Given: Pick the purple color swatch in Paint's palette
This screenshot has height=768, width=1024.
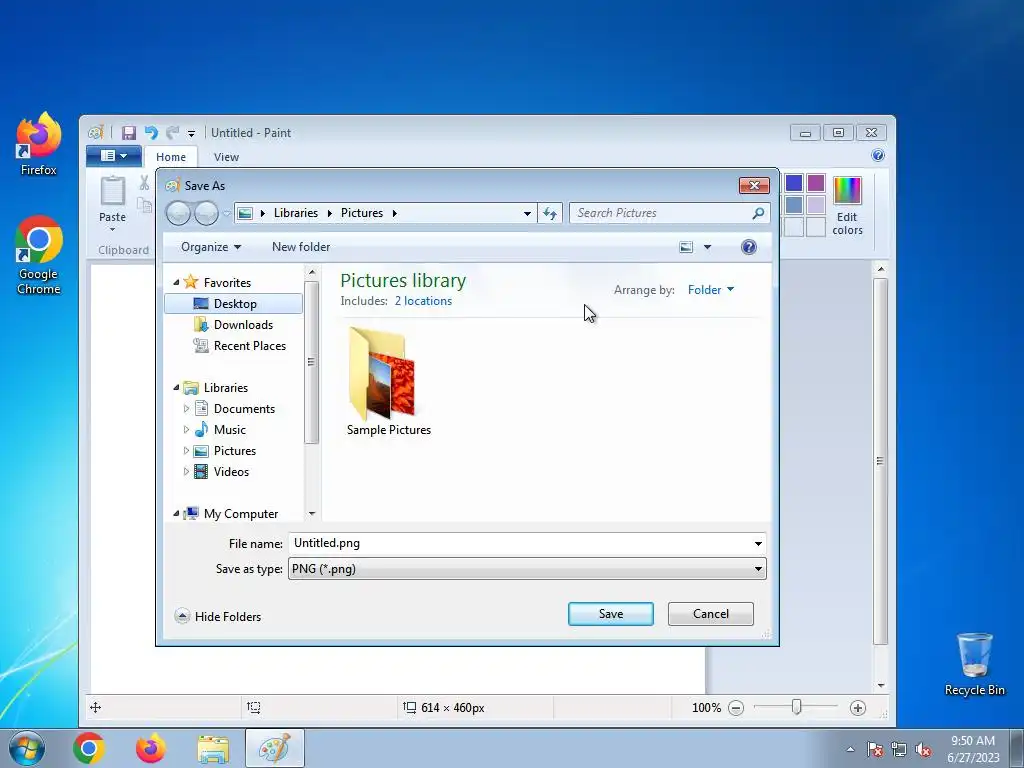Looking at the screenshot, I should 816,183.
